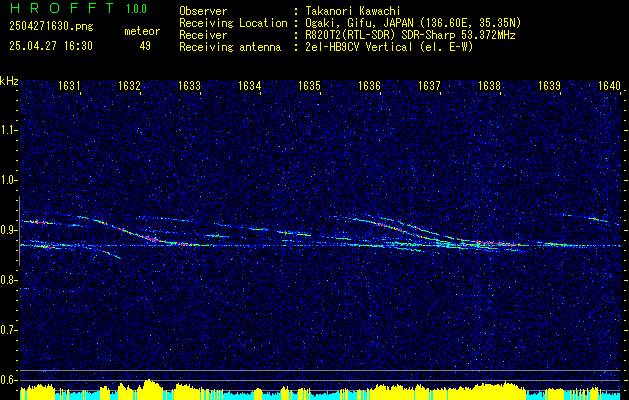Select the file name 2504271630.png
629x400 pixels.
(x=51, y=27)
